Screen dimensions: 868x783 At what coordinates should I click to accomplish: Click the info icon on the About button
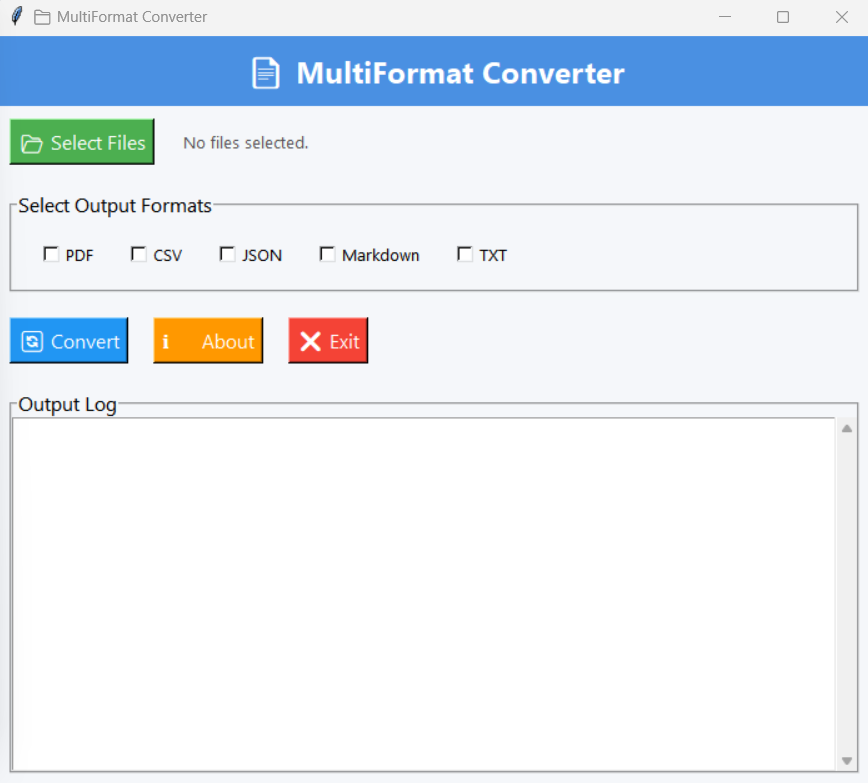point(167,340)
